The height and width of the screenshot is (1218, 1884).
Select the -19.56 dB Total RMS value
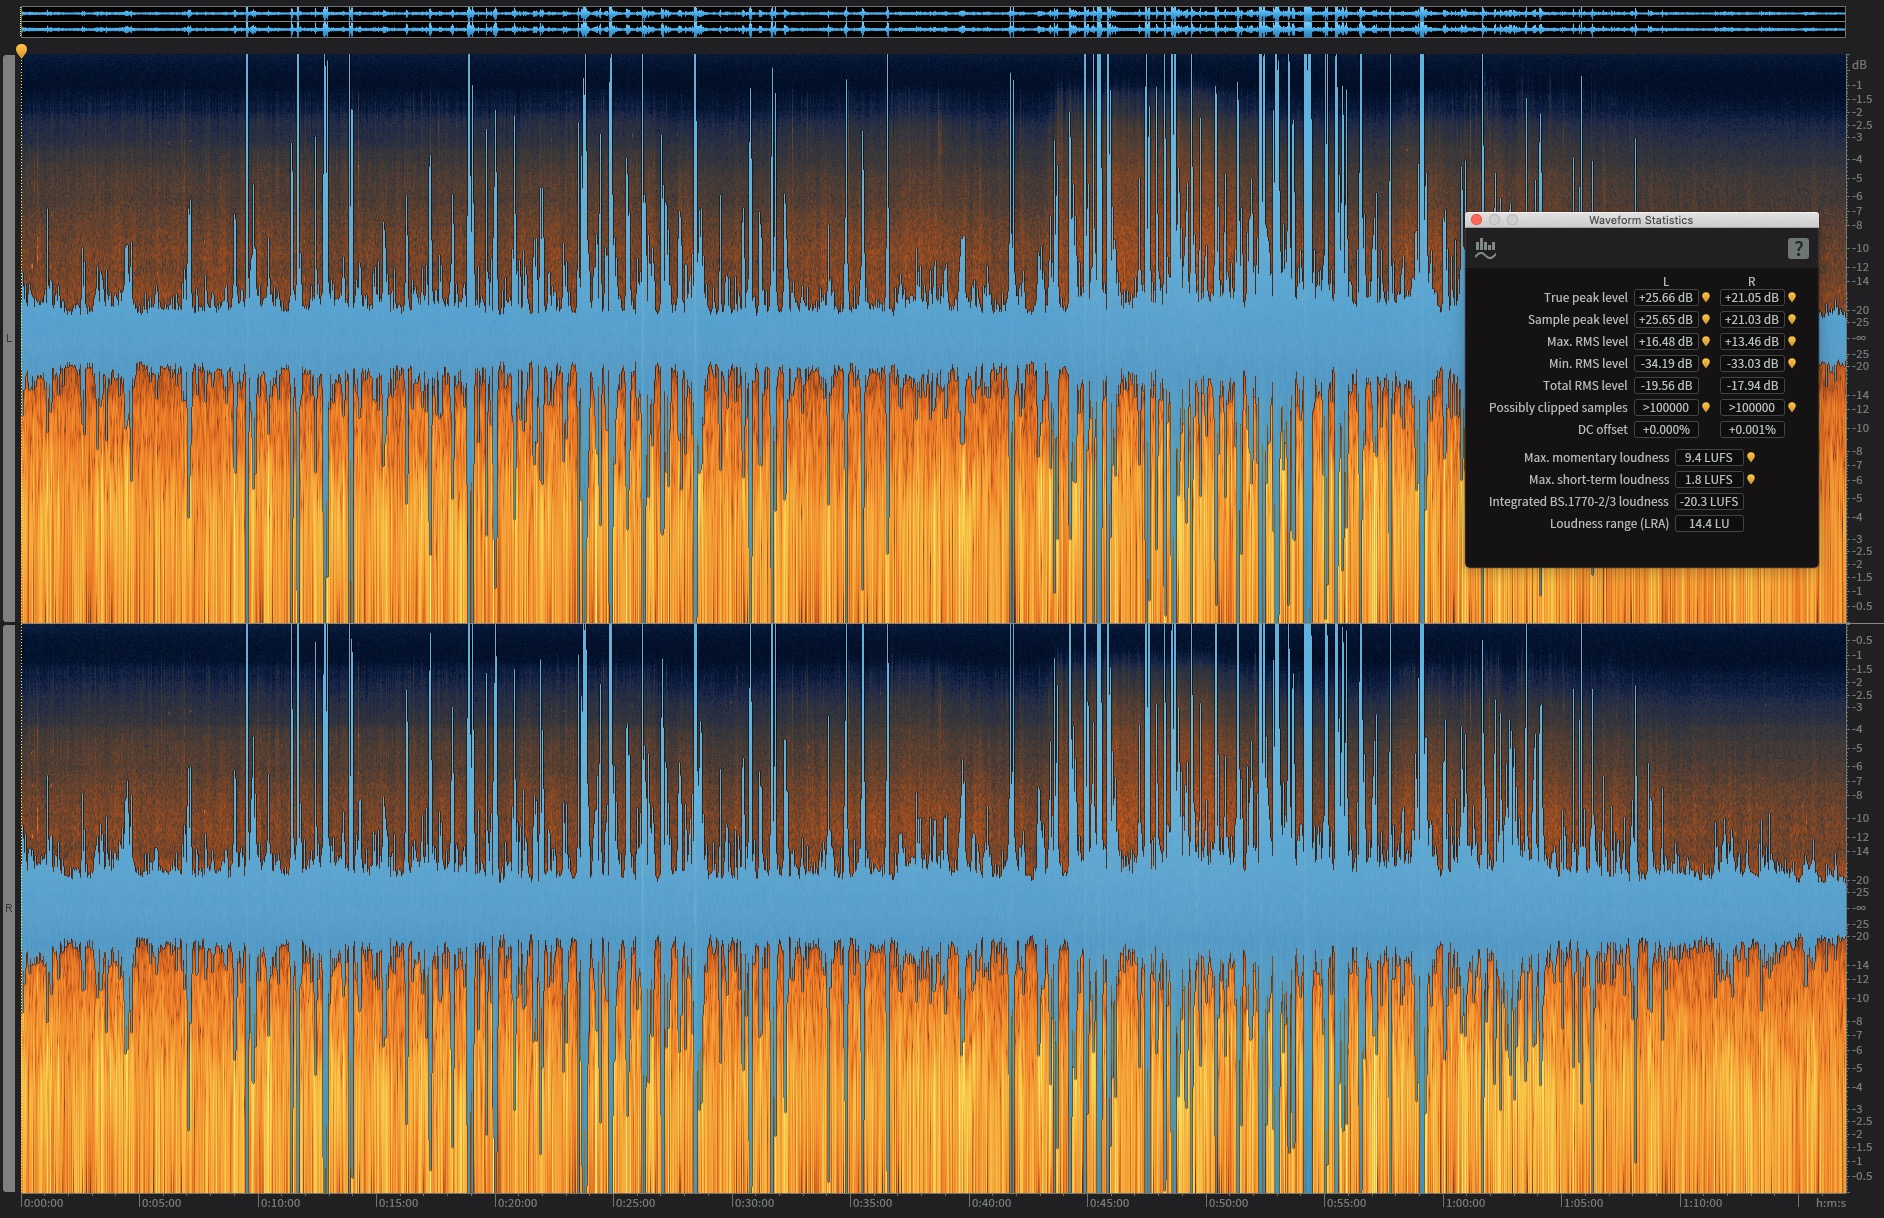(1666, 385)
